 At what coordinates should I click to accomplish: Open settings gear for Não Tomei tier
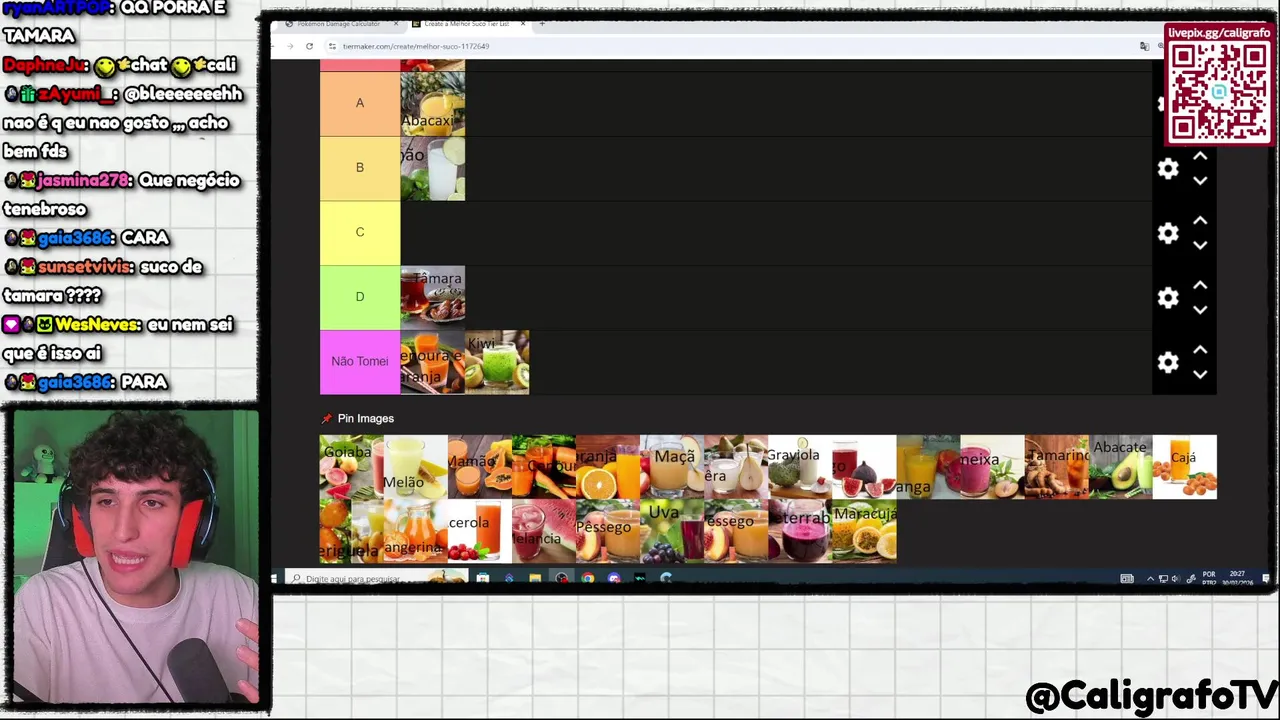tap(1168, 363)
